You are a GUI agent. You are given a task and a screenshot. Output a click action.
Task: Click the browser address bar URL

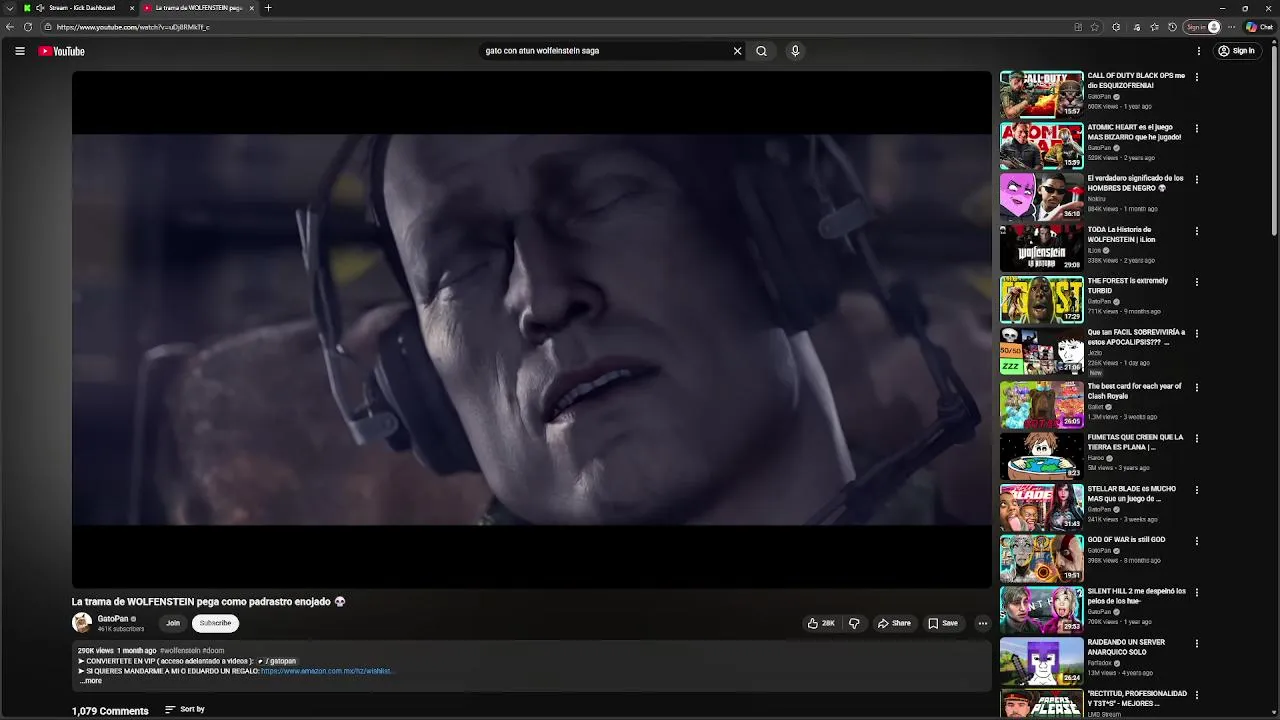tap(133, 27)
